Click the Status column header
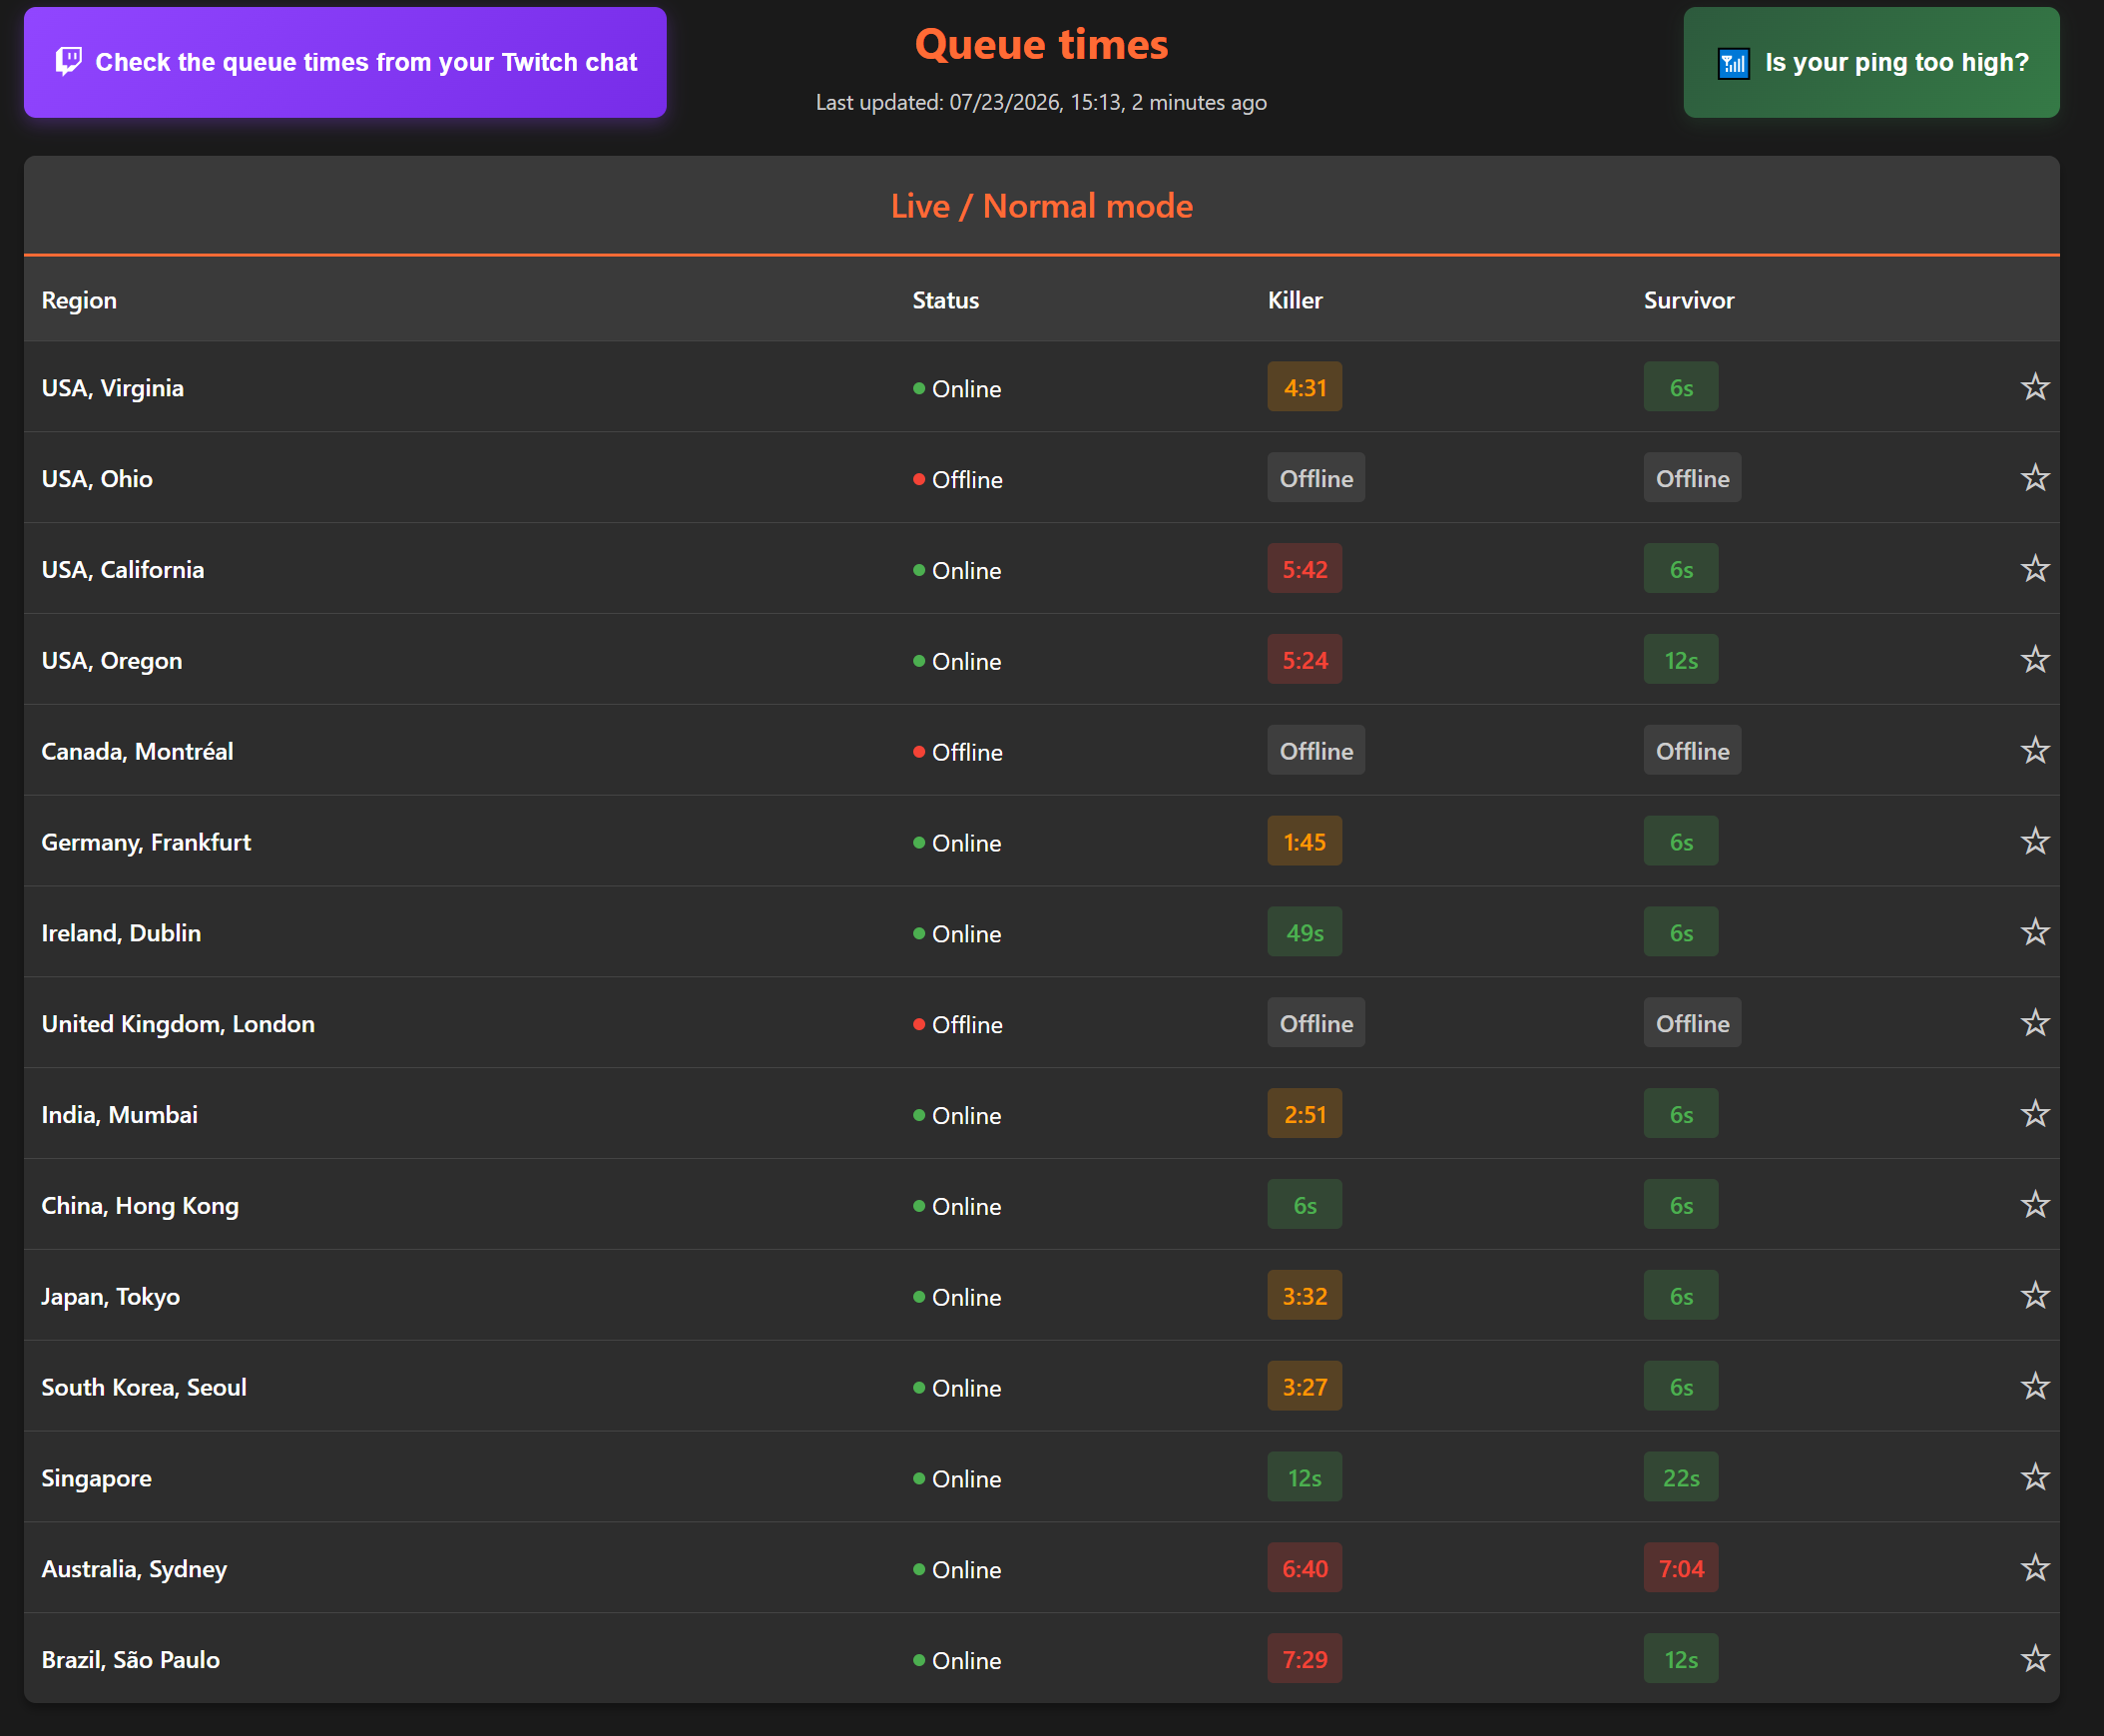2104x1736 pixels. pos(945,300)
